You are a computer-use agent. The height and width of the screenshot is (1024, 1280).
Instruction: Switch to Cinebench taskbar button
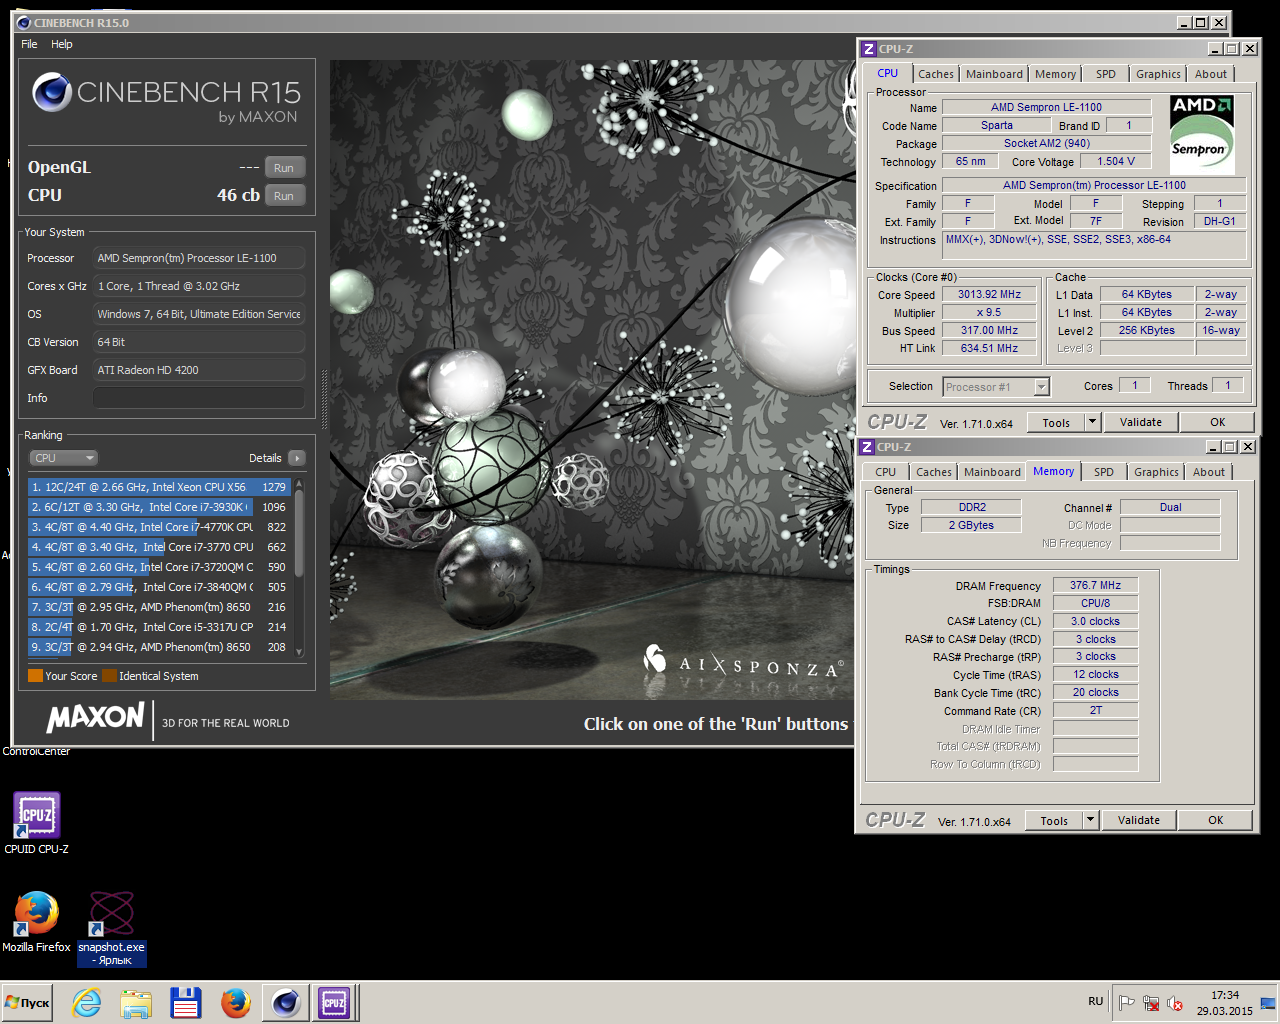(286, 1003)
